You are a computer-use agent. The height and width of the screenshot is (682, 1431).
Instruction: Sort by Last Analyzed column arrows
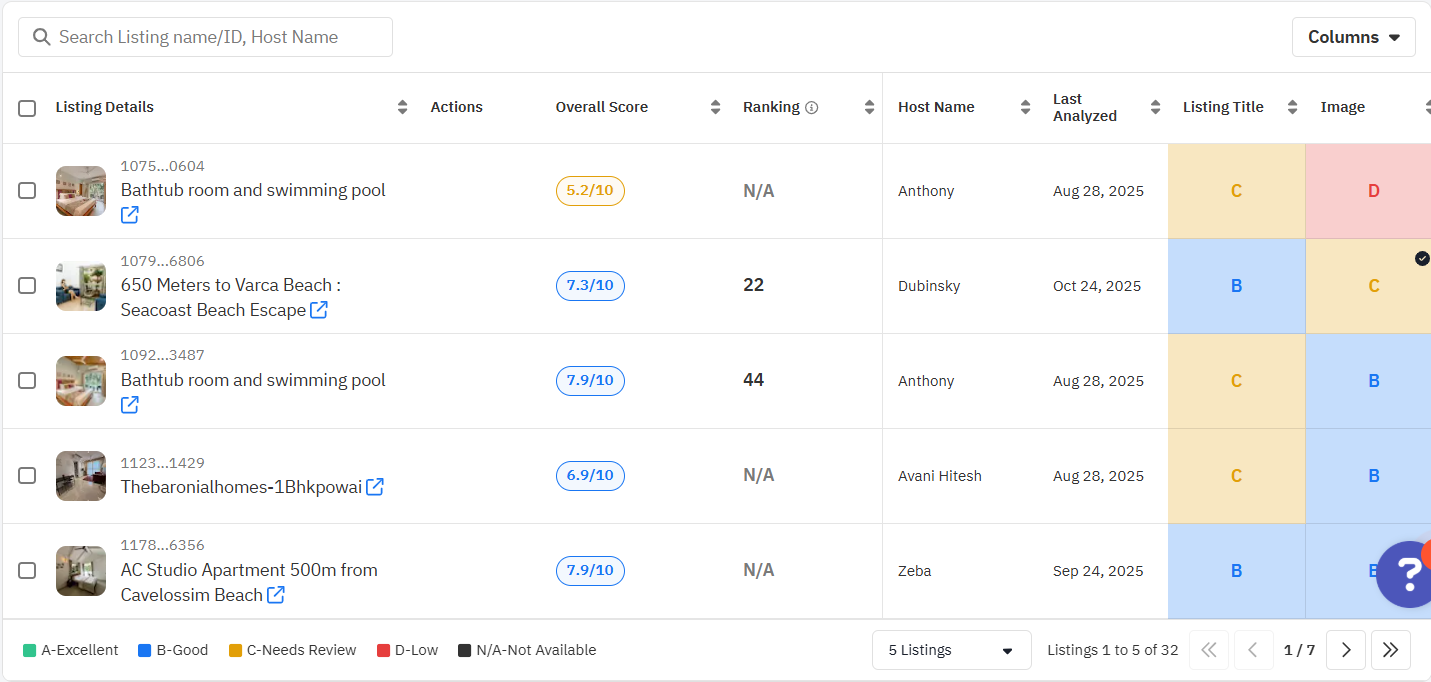(x=1155, y=107)
